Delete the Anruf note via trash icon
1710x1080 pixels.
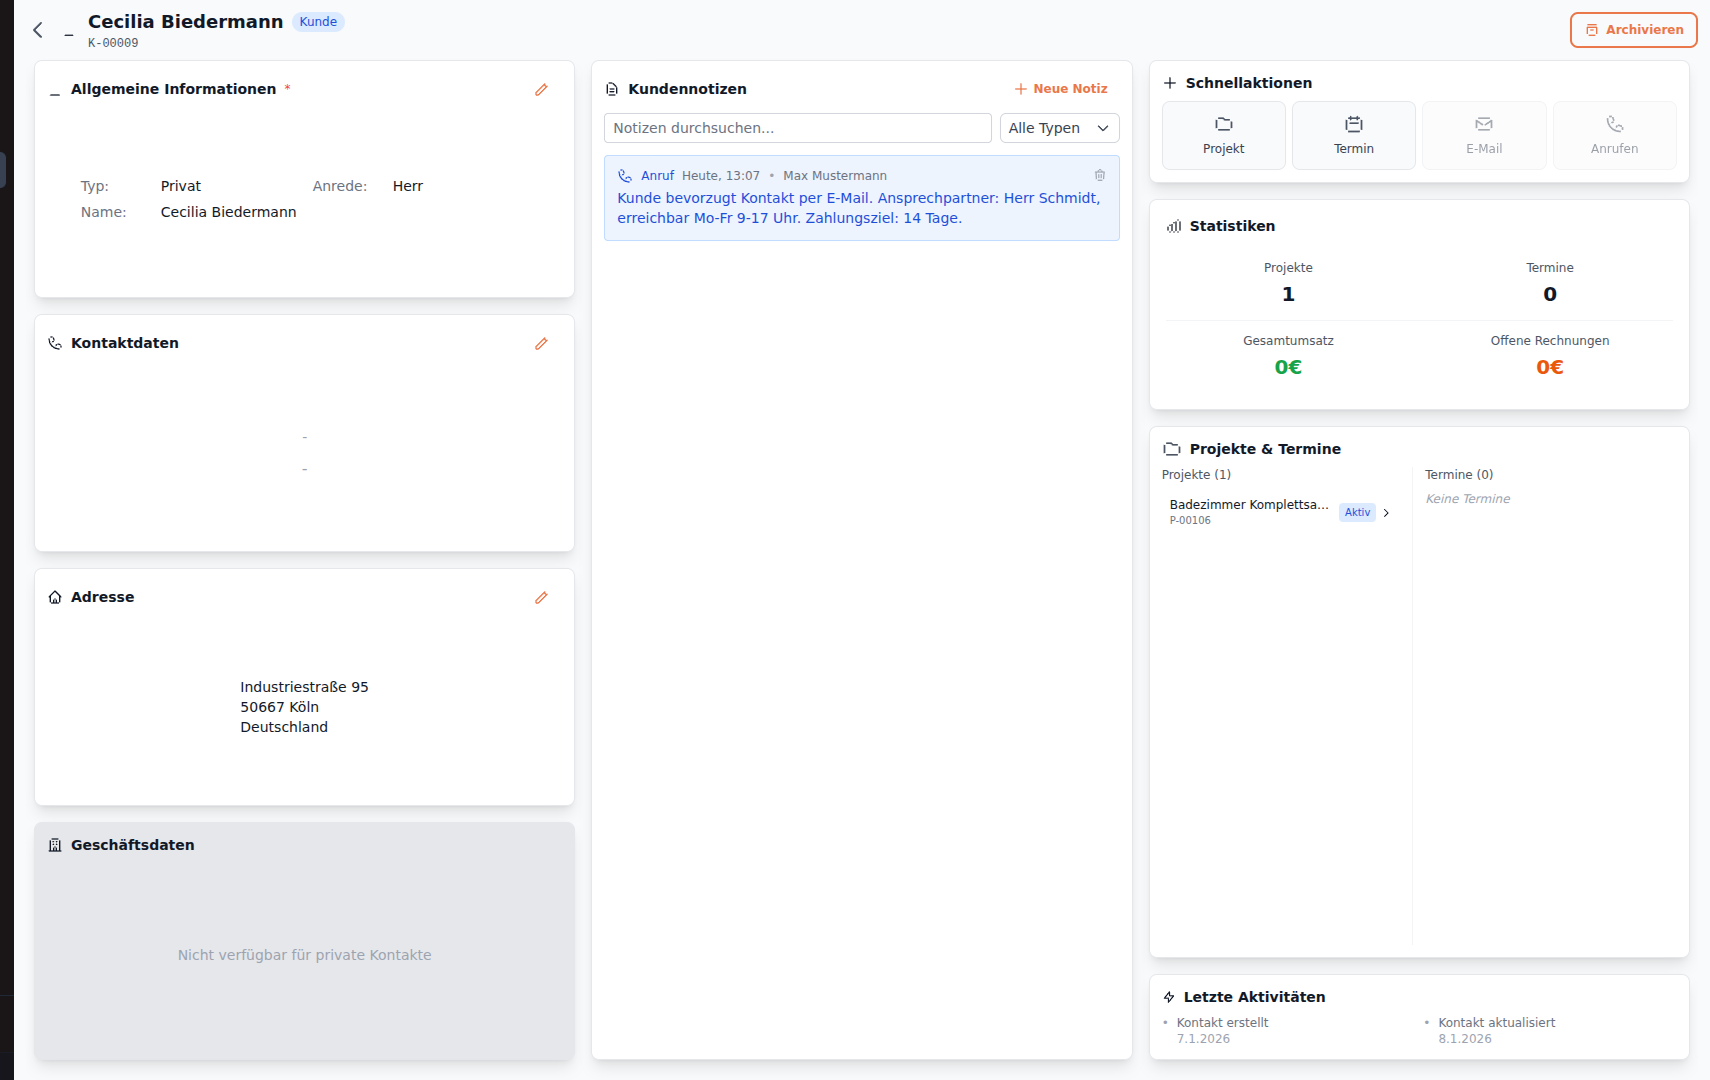(x=1100, y=176)
